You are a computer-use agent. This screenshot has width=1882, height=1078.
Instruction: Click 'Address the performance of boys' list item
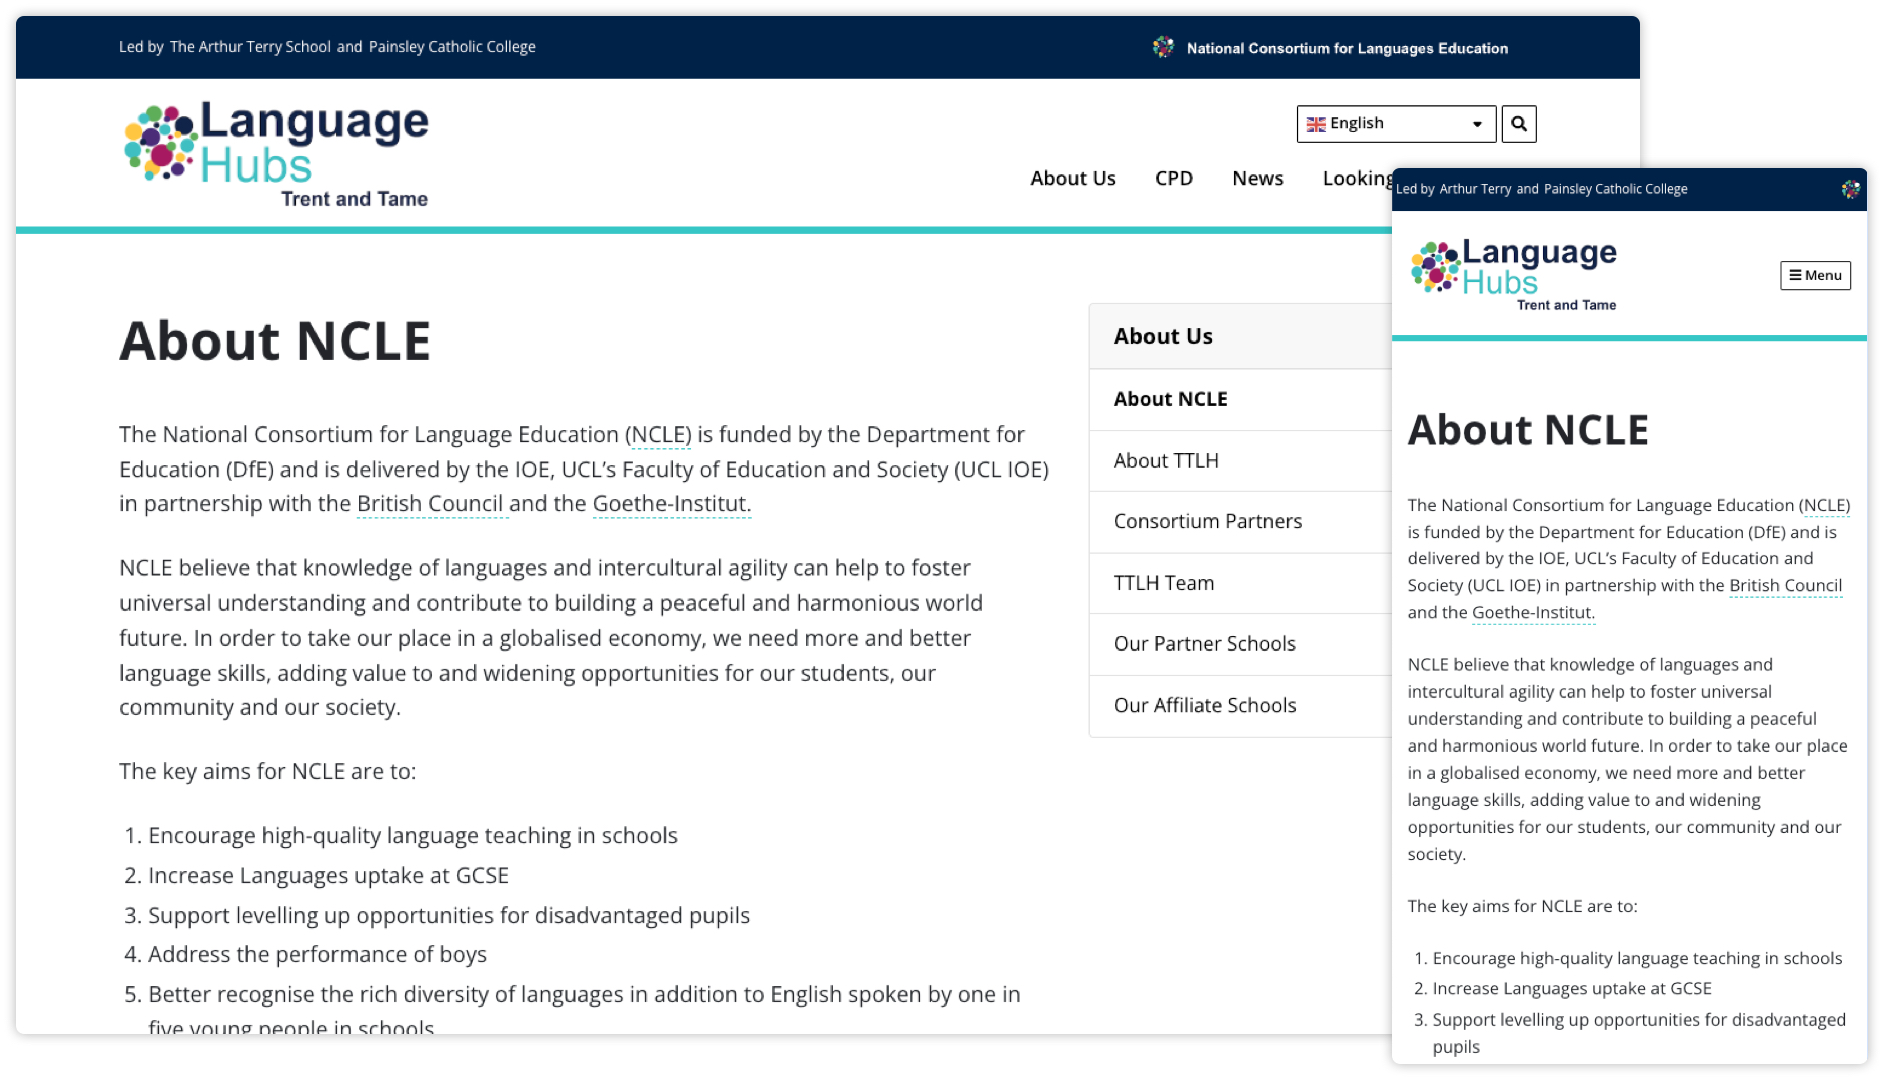(317, 954)
